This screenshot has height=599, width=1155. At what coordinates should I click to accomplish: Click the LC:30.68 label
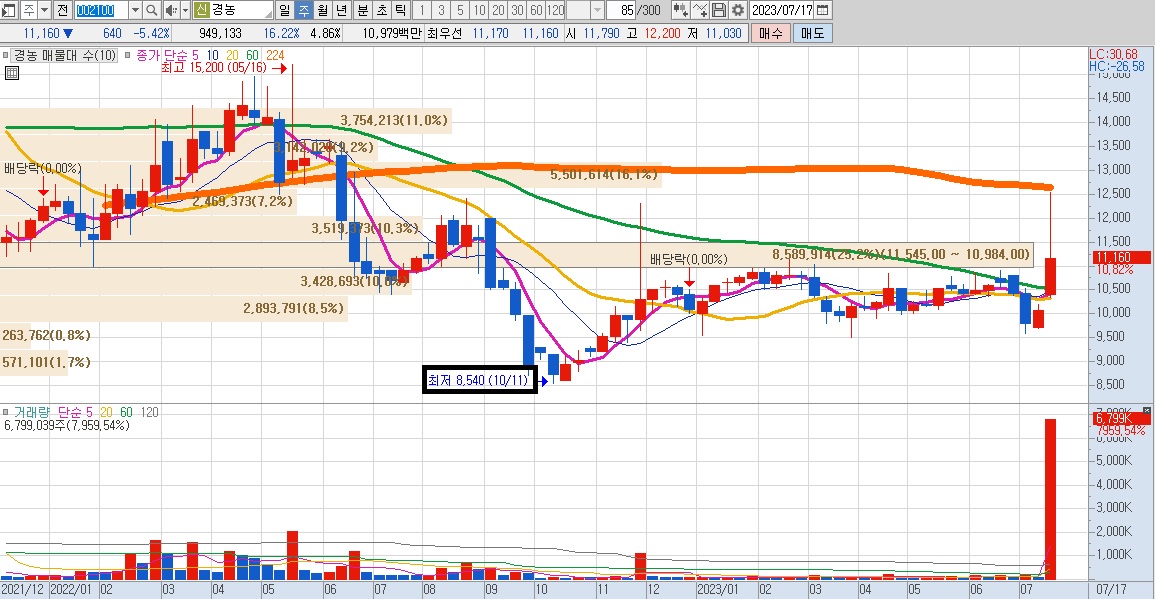(1114, 55)
